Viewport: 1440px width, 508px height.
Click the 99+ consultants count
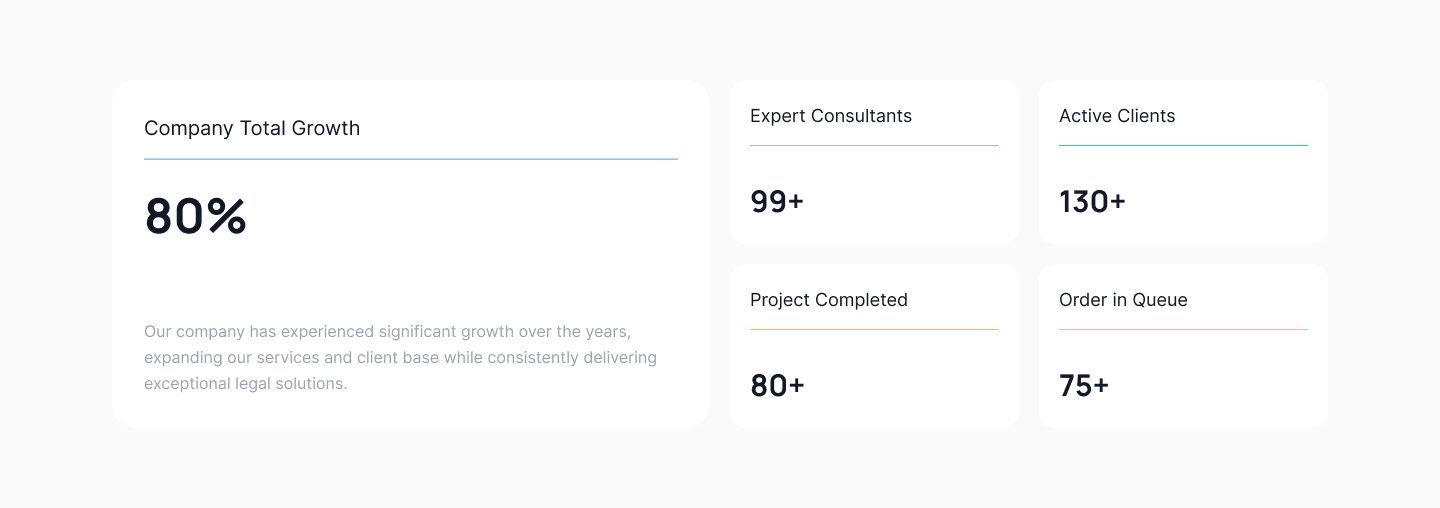click(x=777, y=202)
